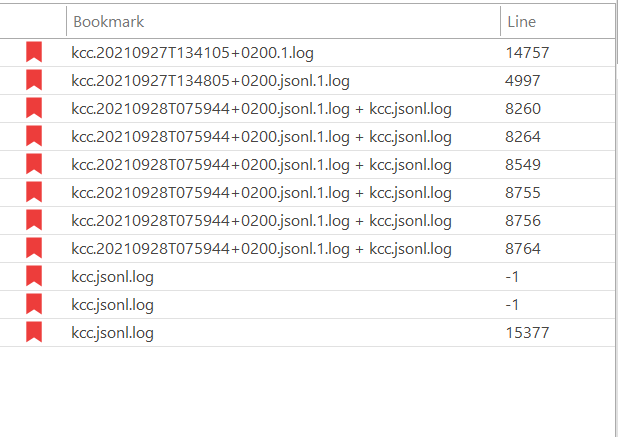Click the bookmark flag beside line 8264
The image size is (618, 437).
pyautogui.click(x=34, y=136)
